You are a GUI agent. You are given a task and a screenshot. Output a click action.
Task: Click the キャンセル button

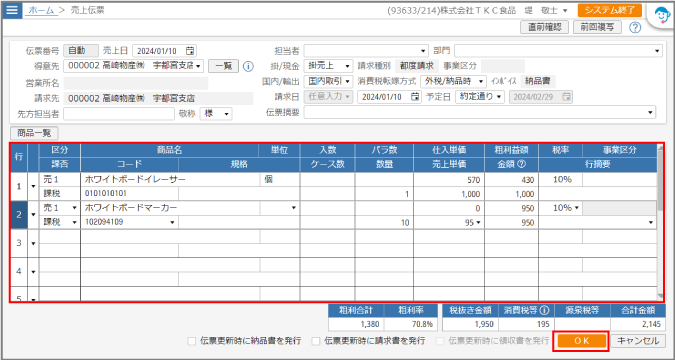coord(638,341)
